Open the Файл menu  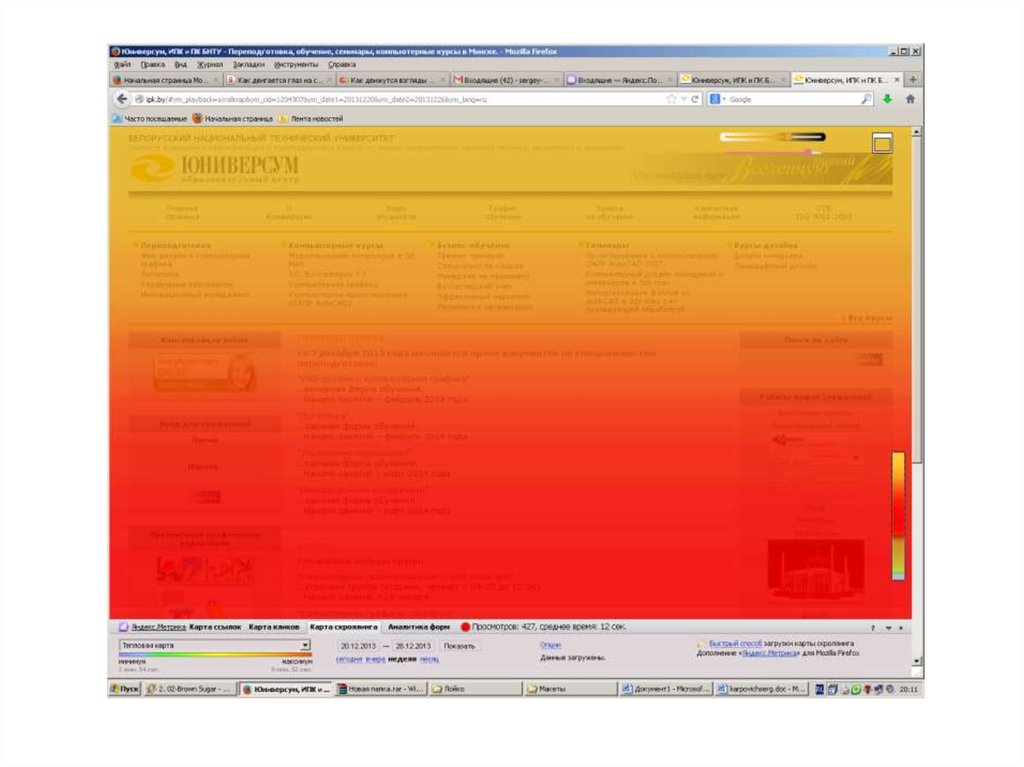[122, 65]
